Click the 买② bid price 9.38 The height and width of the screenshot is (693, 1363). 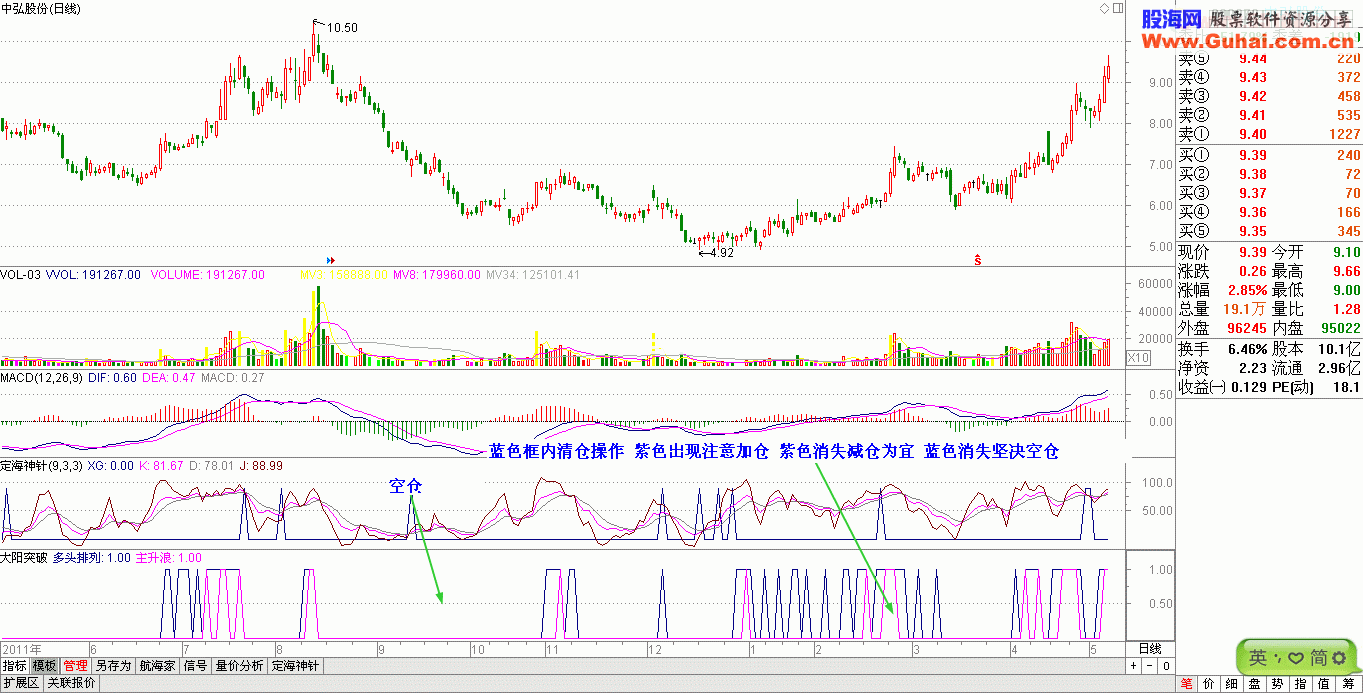pyautogui.click(x=1253, y=174)
